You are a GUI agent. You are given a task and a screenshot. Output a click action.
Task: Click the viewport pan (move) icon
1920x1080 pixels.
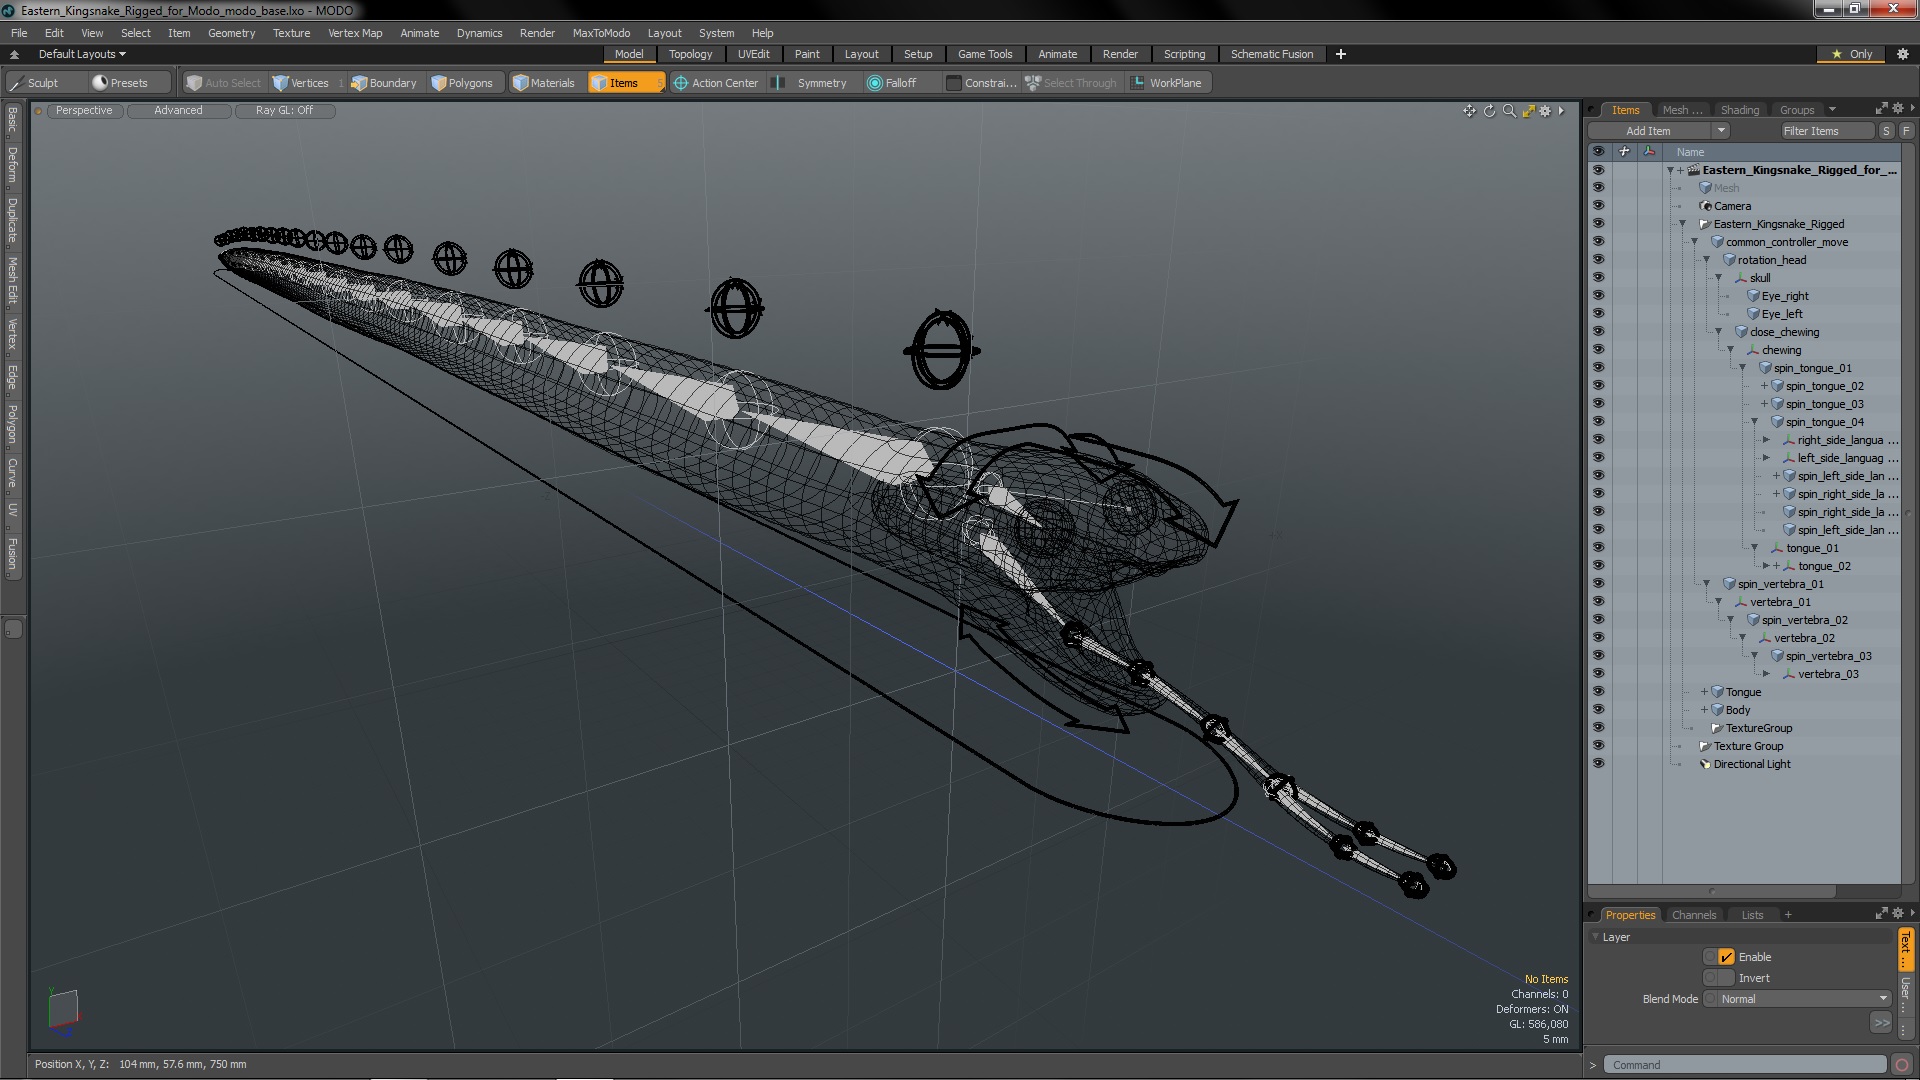pos(1469,111)
